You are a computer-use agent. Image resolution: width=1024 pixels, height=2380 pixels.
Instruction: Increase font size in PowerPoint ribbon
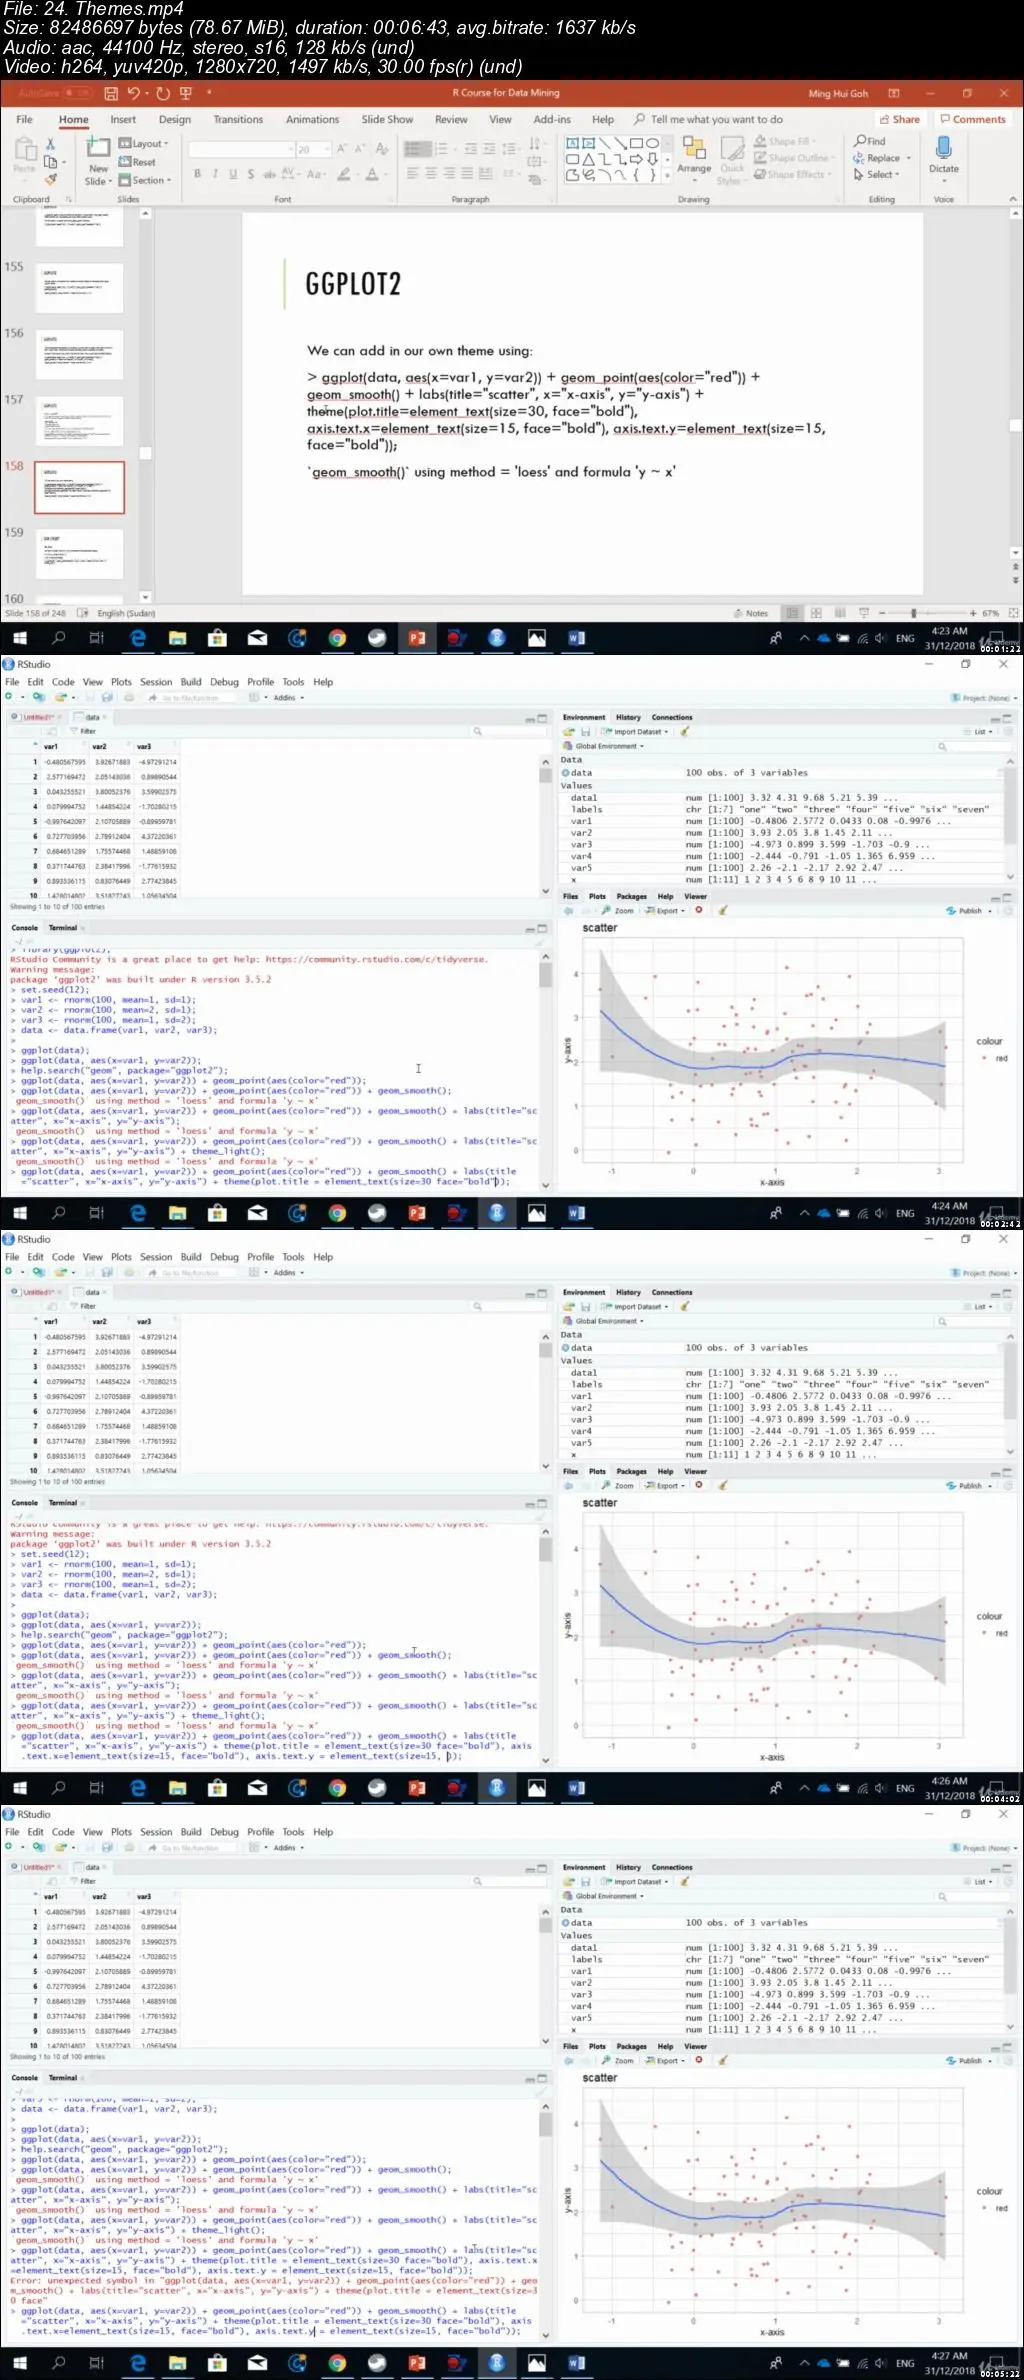point(342,149)
